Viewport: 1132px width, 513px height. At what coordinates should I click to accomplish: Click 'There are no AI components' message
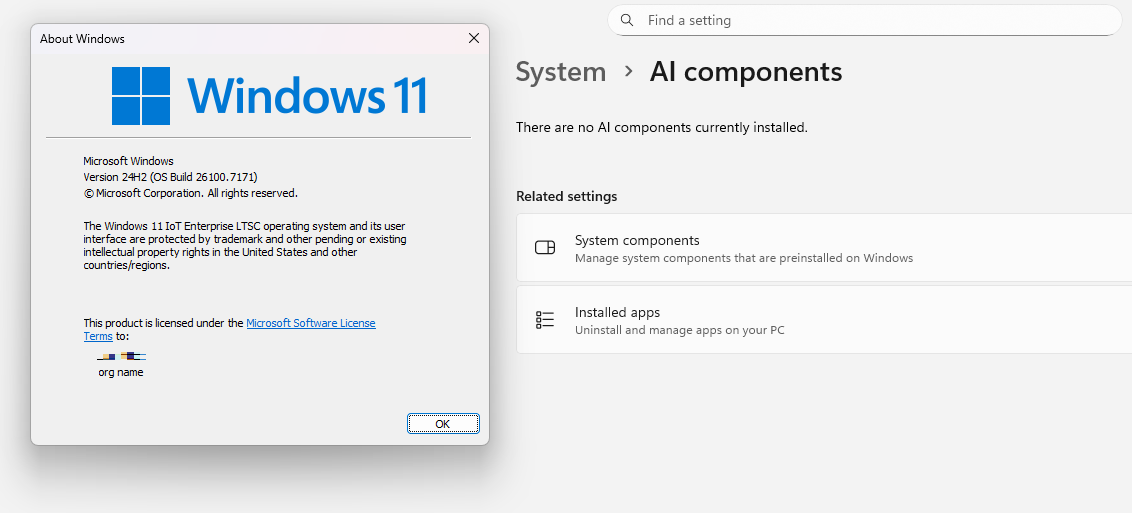pyautogui.click(x=662, y=128)
